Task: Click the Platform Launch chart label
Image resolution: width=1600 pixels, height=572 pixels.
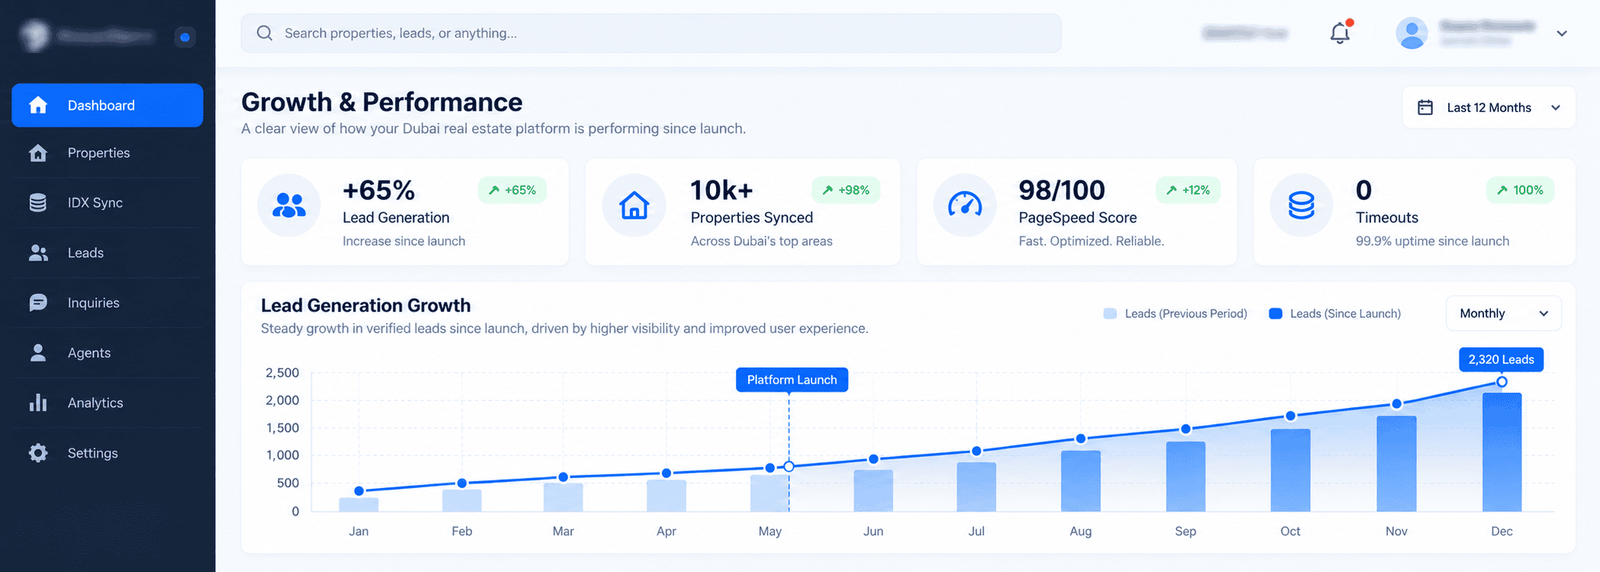Action: (x=792, y=380)
